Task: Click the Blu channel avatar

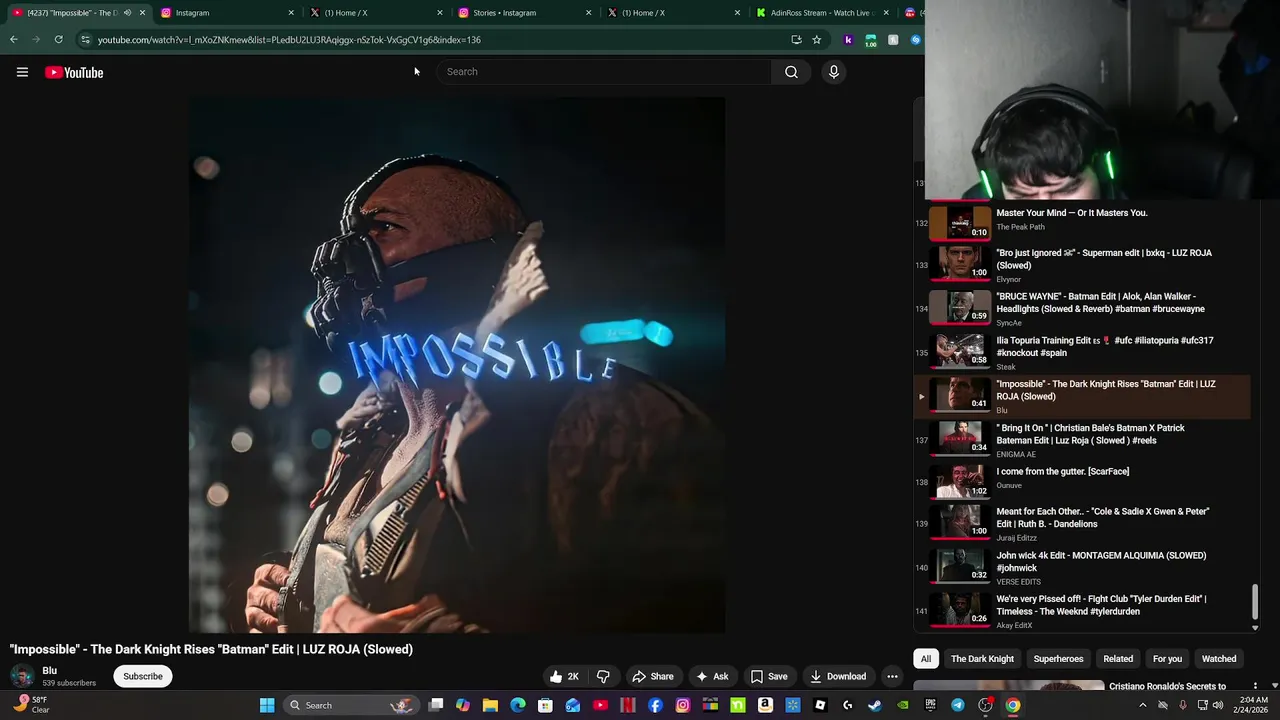Action: coord(21,676)
